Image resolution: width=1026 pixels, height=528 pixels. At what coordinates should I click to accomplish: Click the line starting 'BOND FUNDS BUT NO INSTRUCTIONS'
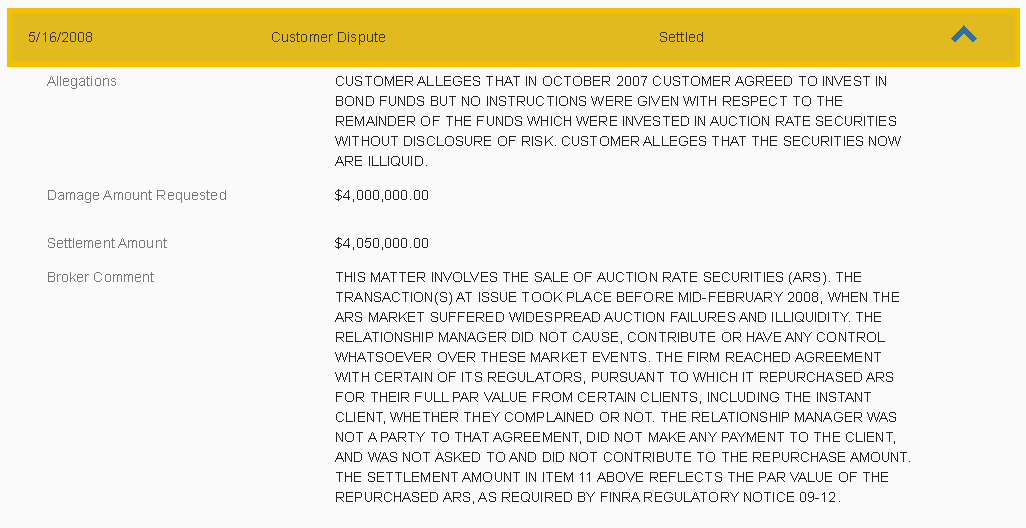[x=588, y=101]
